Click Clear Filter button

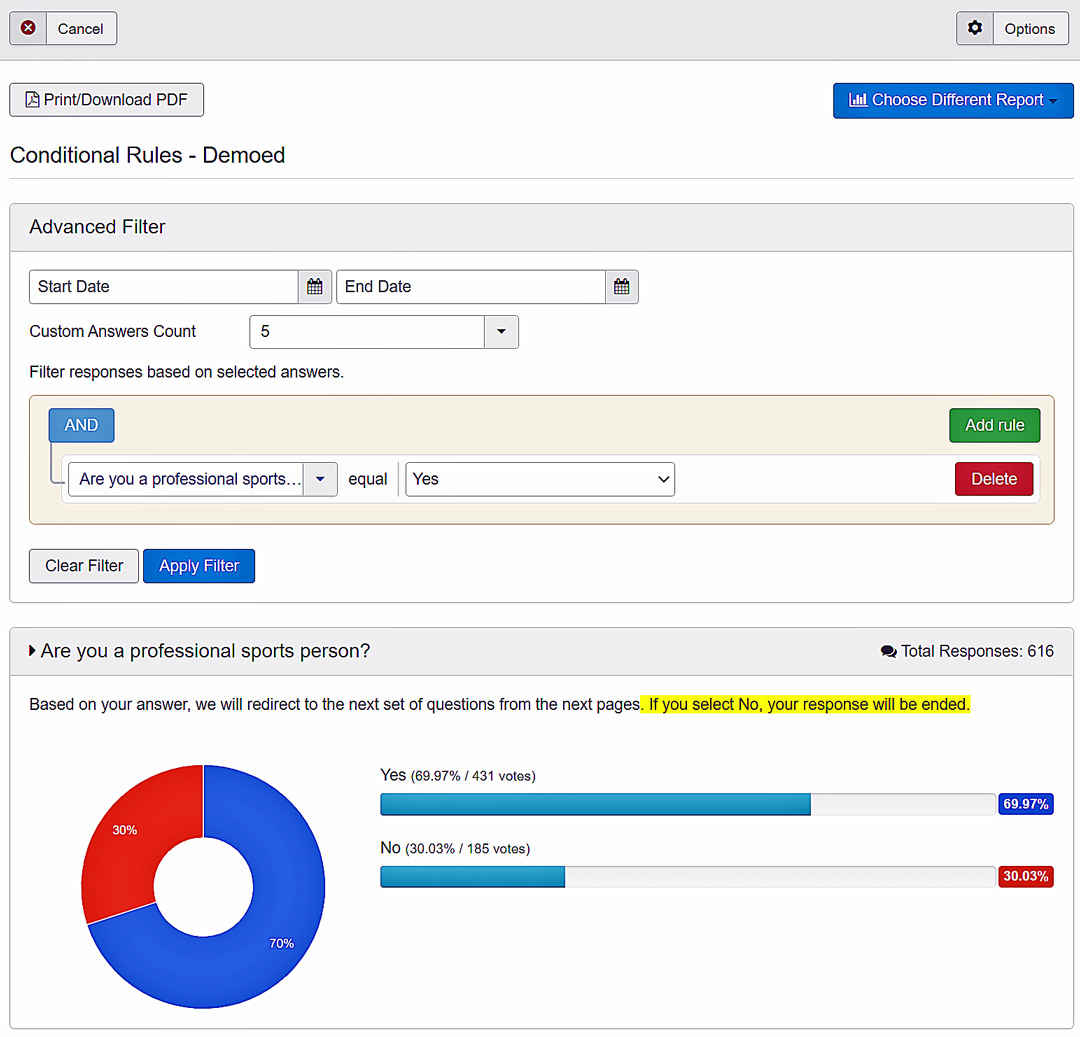(x=84, y=566)
